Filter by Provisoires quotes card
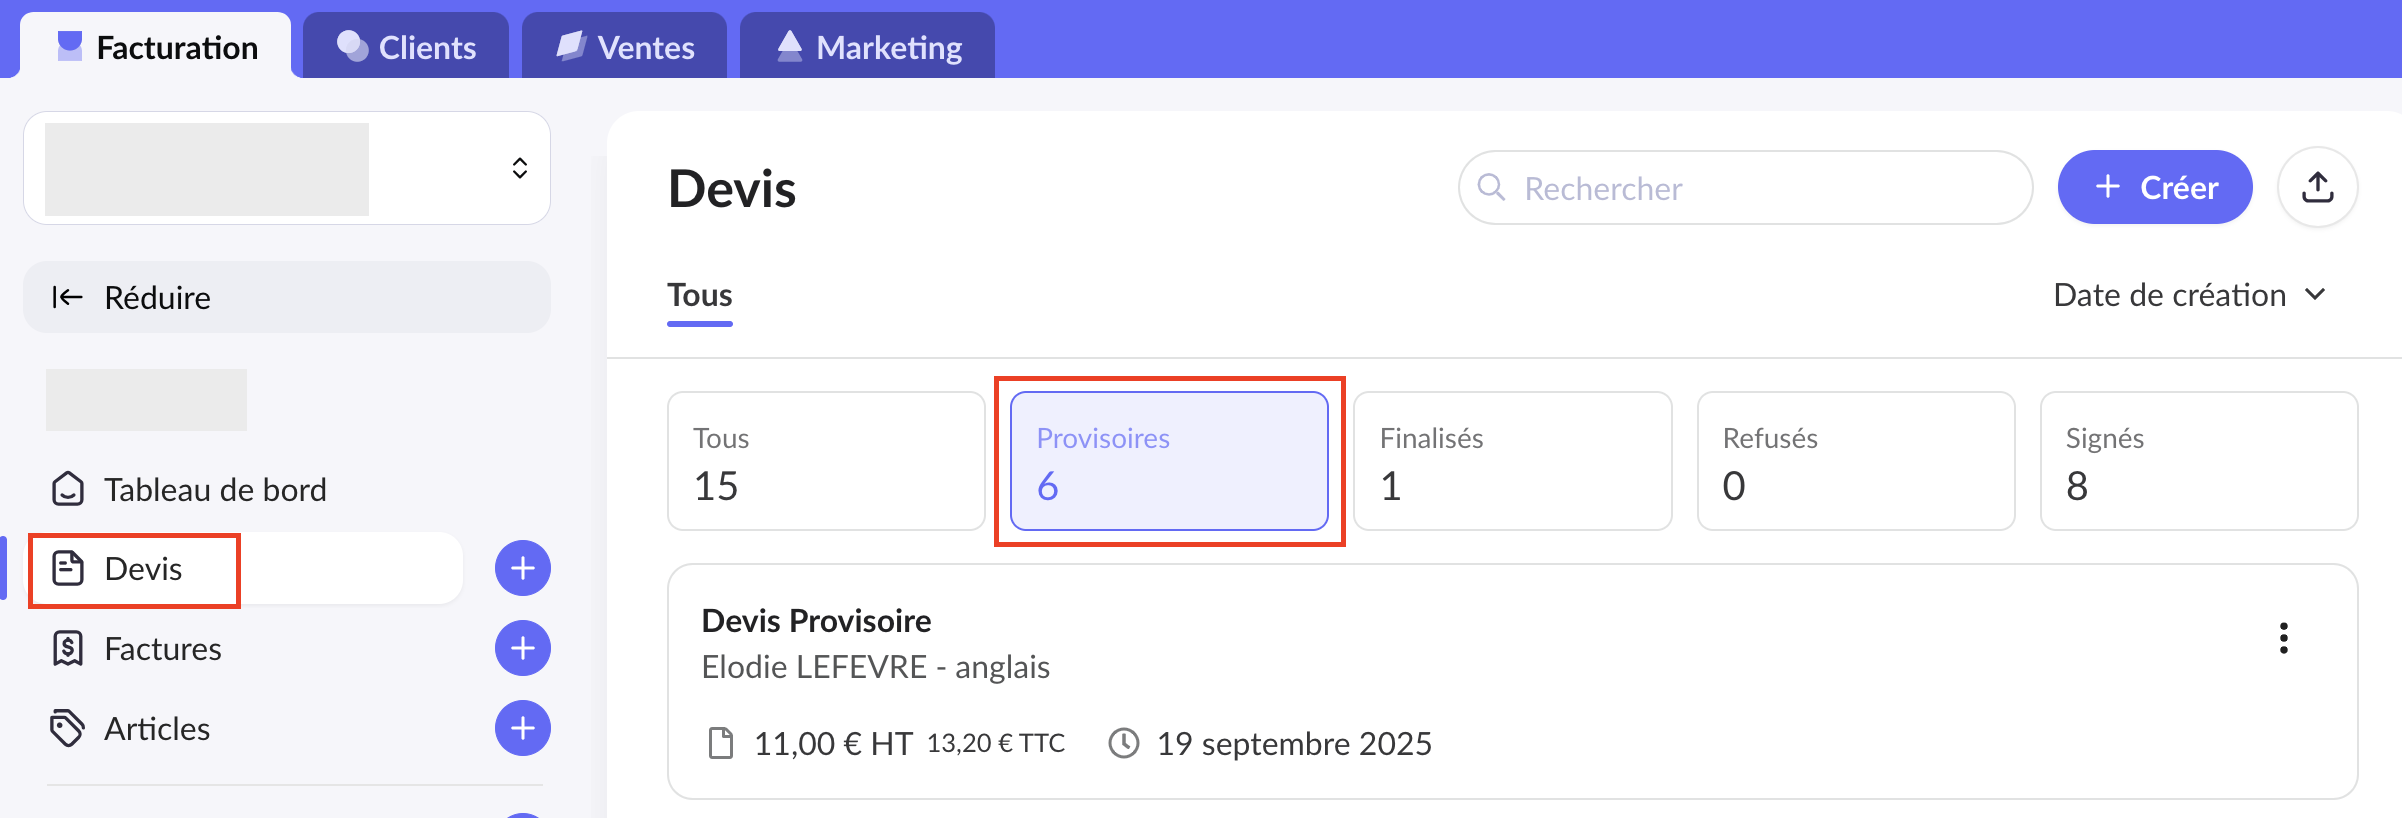This screenshot has width=2402, height=818. click(1169, 461)
